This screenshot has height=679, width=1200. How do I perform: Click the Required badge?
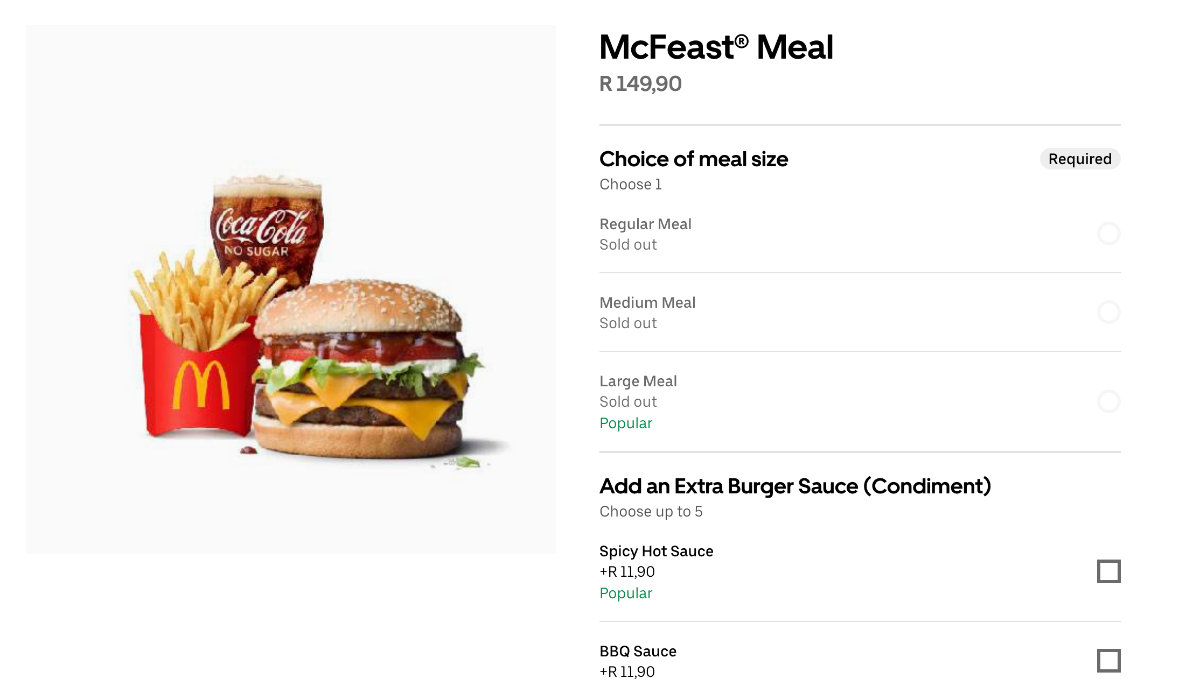1080,159
